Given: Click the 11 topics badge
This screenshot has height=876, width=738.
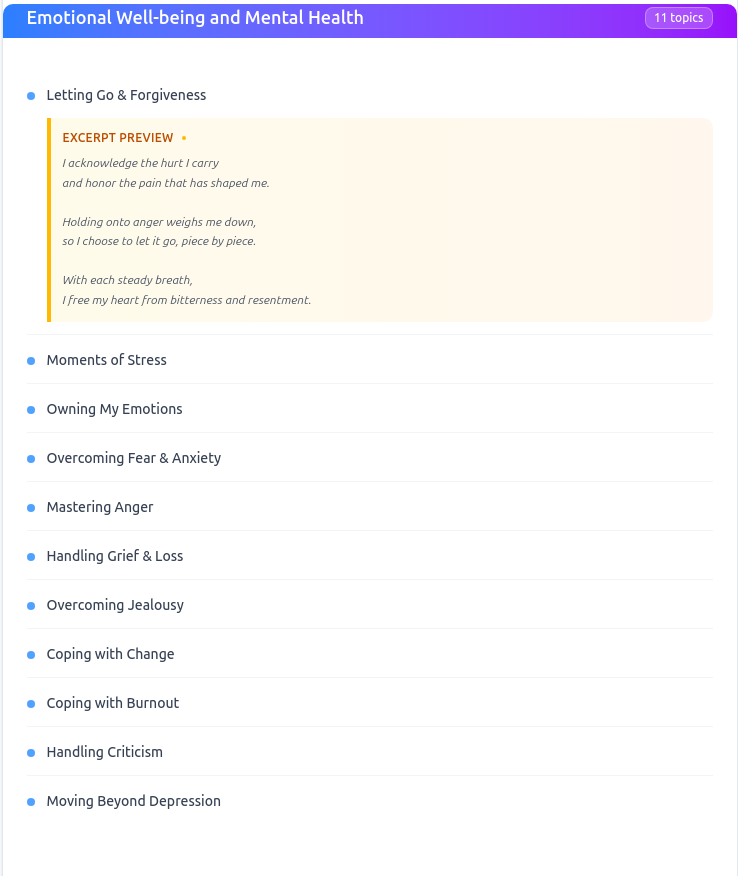Looking at the screenshot, I should click(679, 18).
